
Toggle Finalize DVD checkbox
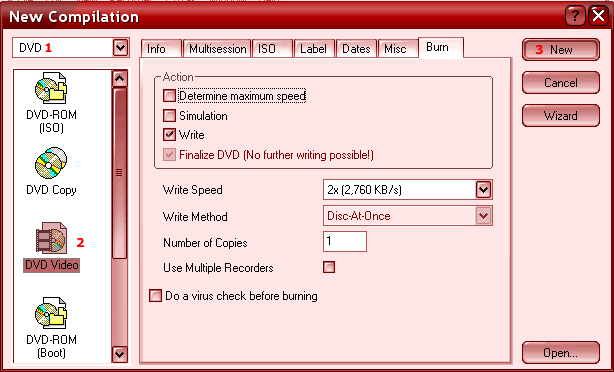(x=169, y=155)
